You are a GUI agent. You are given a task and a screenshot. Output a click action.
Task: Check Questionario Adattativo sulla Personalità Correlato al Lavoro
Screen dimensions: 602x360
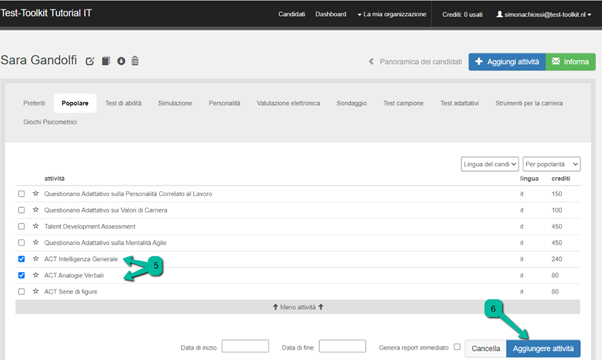pos(22,194)
